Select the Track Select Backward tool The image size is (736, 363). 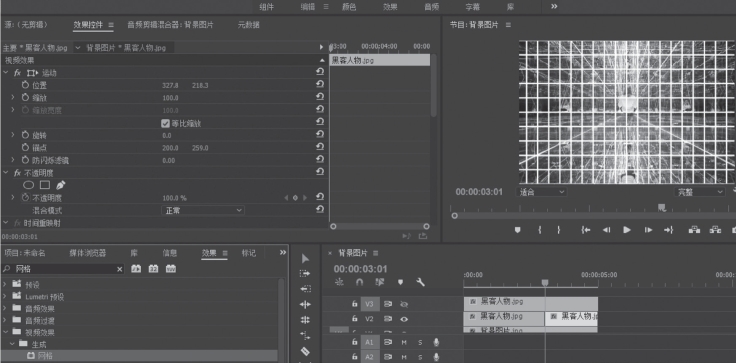coord(305,289)
